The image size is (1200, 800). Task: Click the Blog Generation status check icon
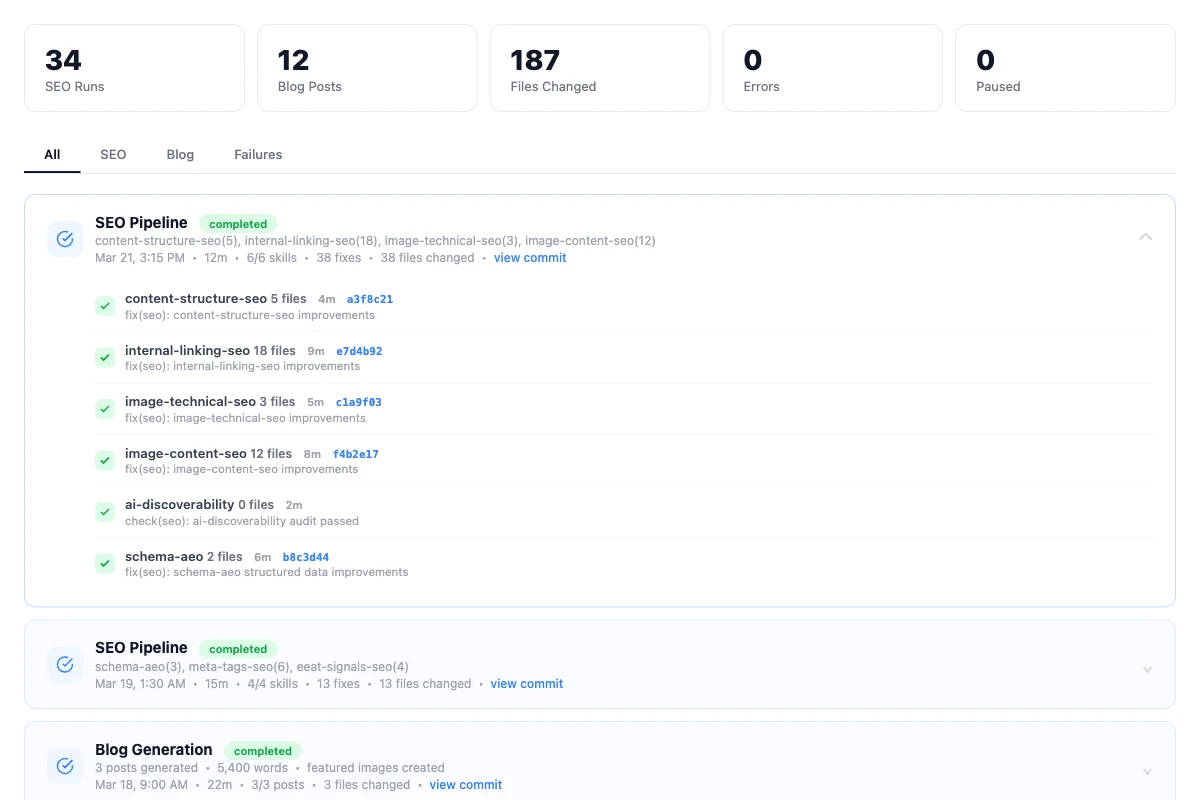click(65, 766)
